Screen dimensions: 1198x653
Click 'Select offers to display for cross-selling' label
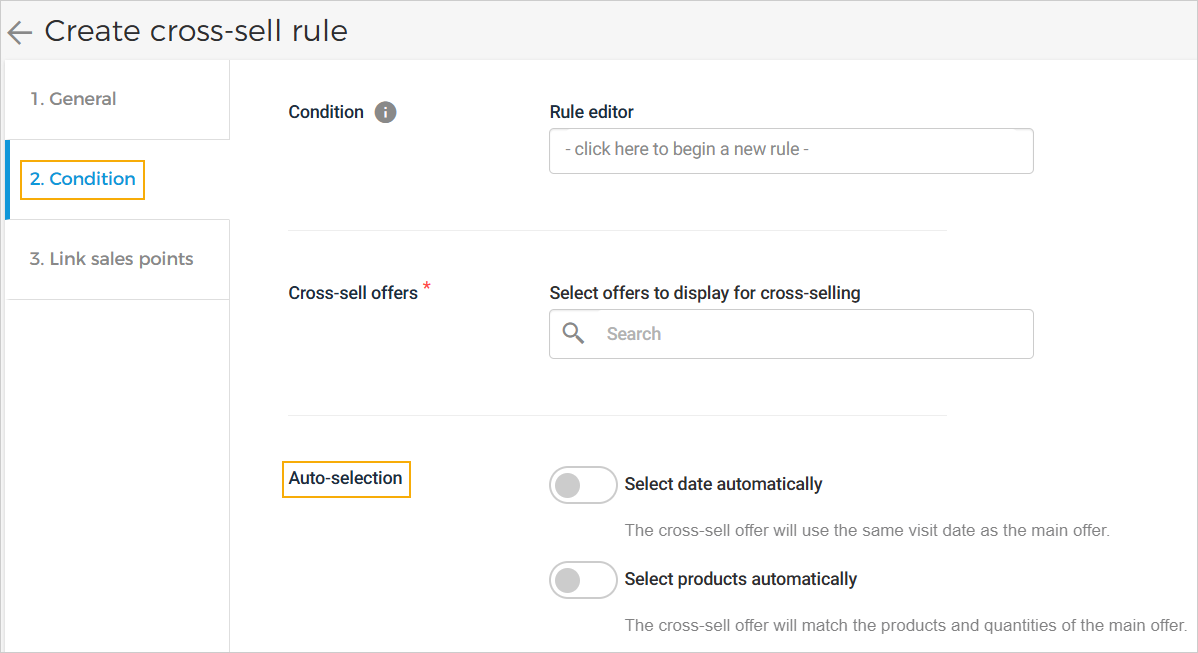click(x=704, y=293)
